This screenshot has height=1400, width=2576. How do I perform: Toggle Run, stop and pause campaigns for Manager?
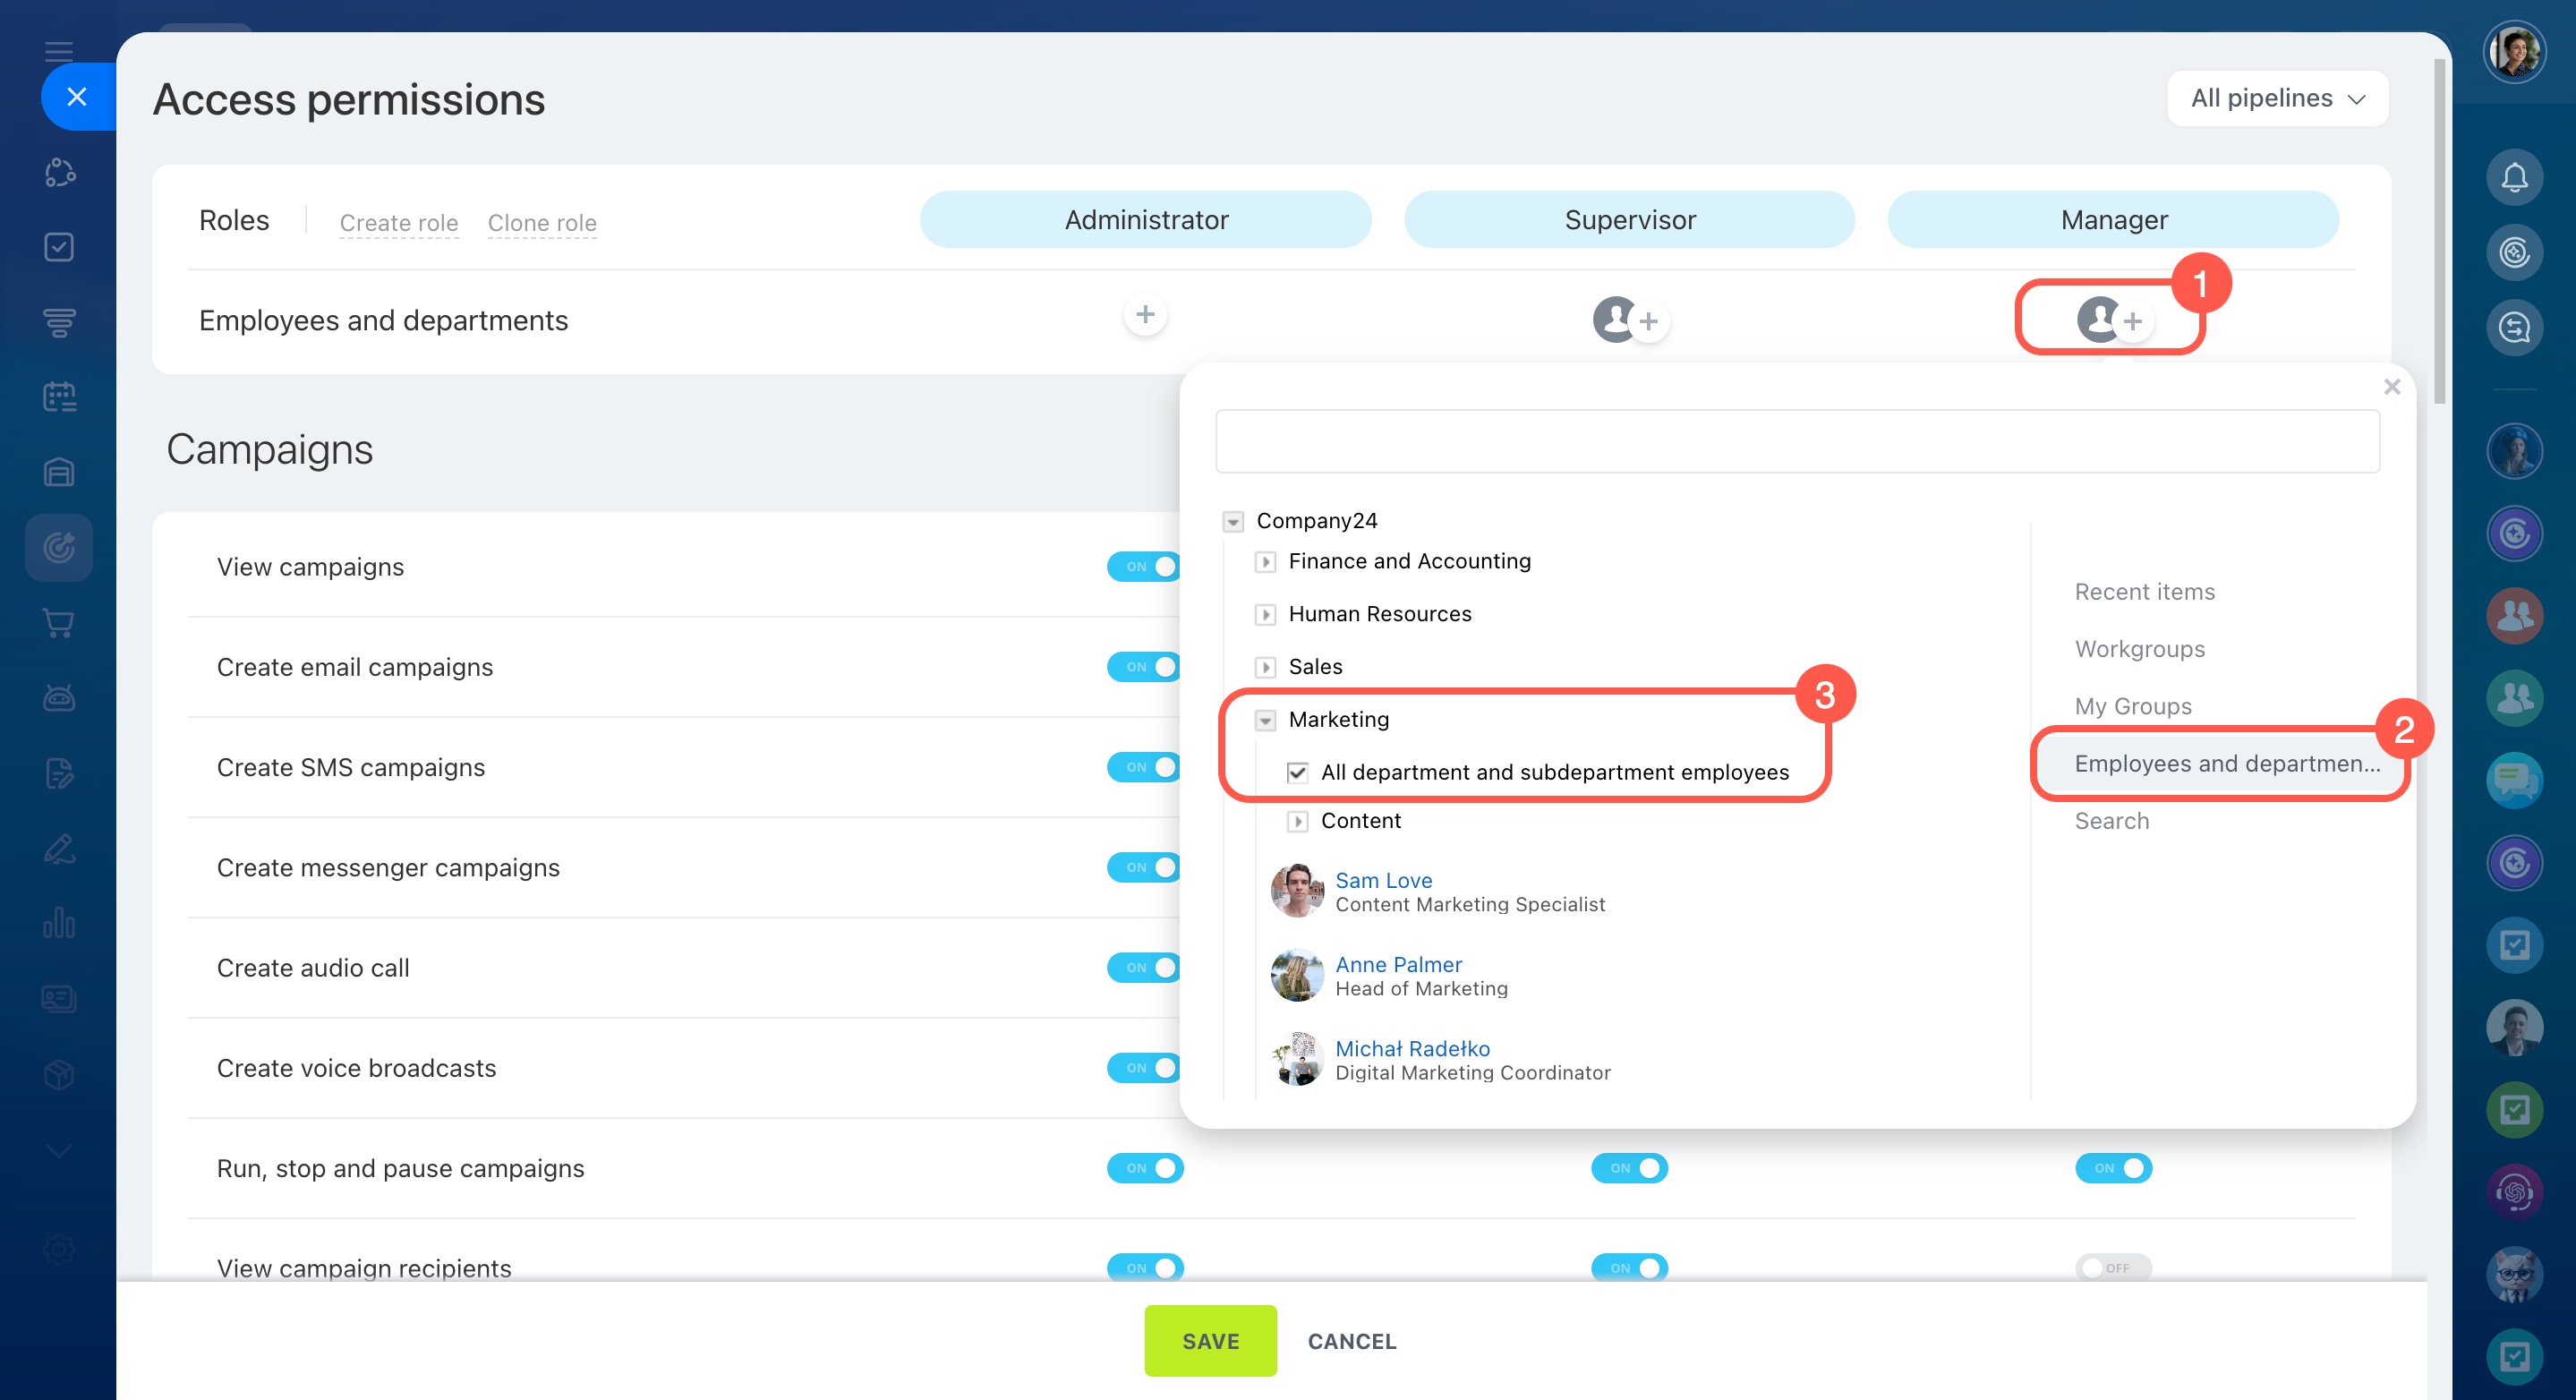[x=2113, y=1168]
